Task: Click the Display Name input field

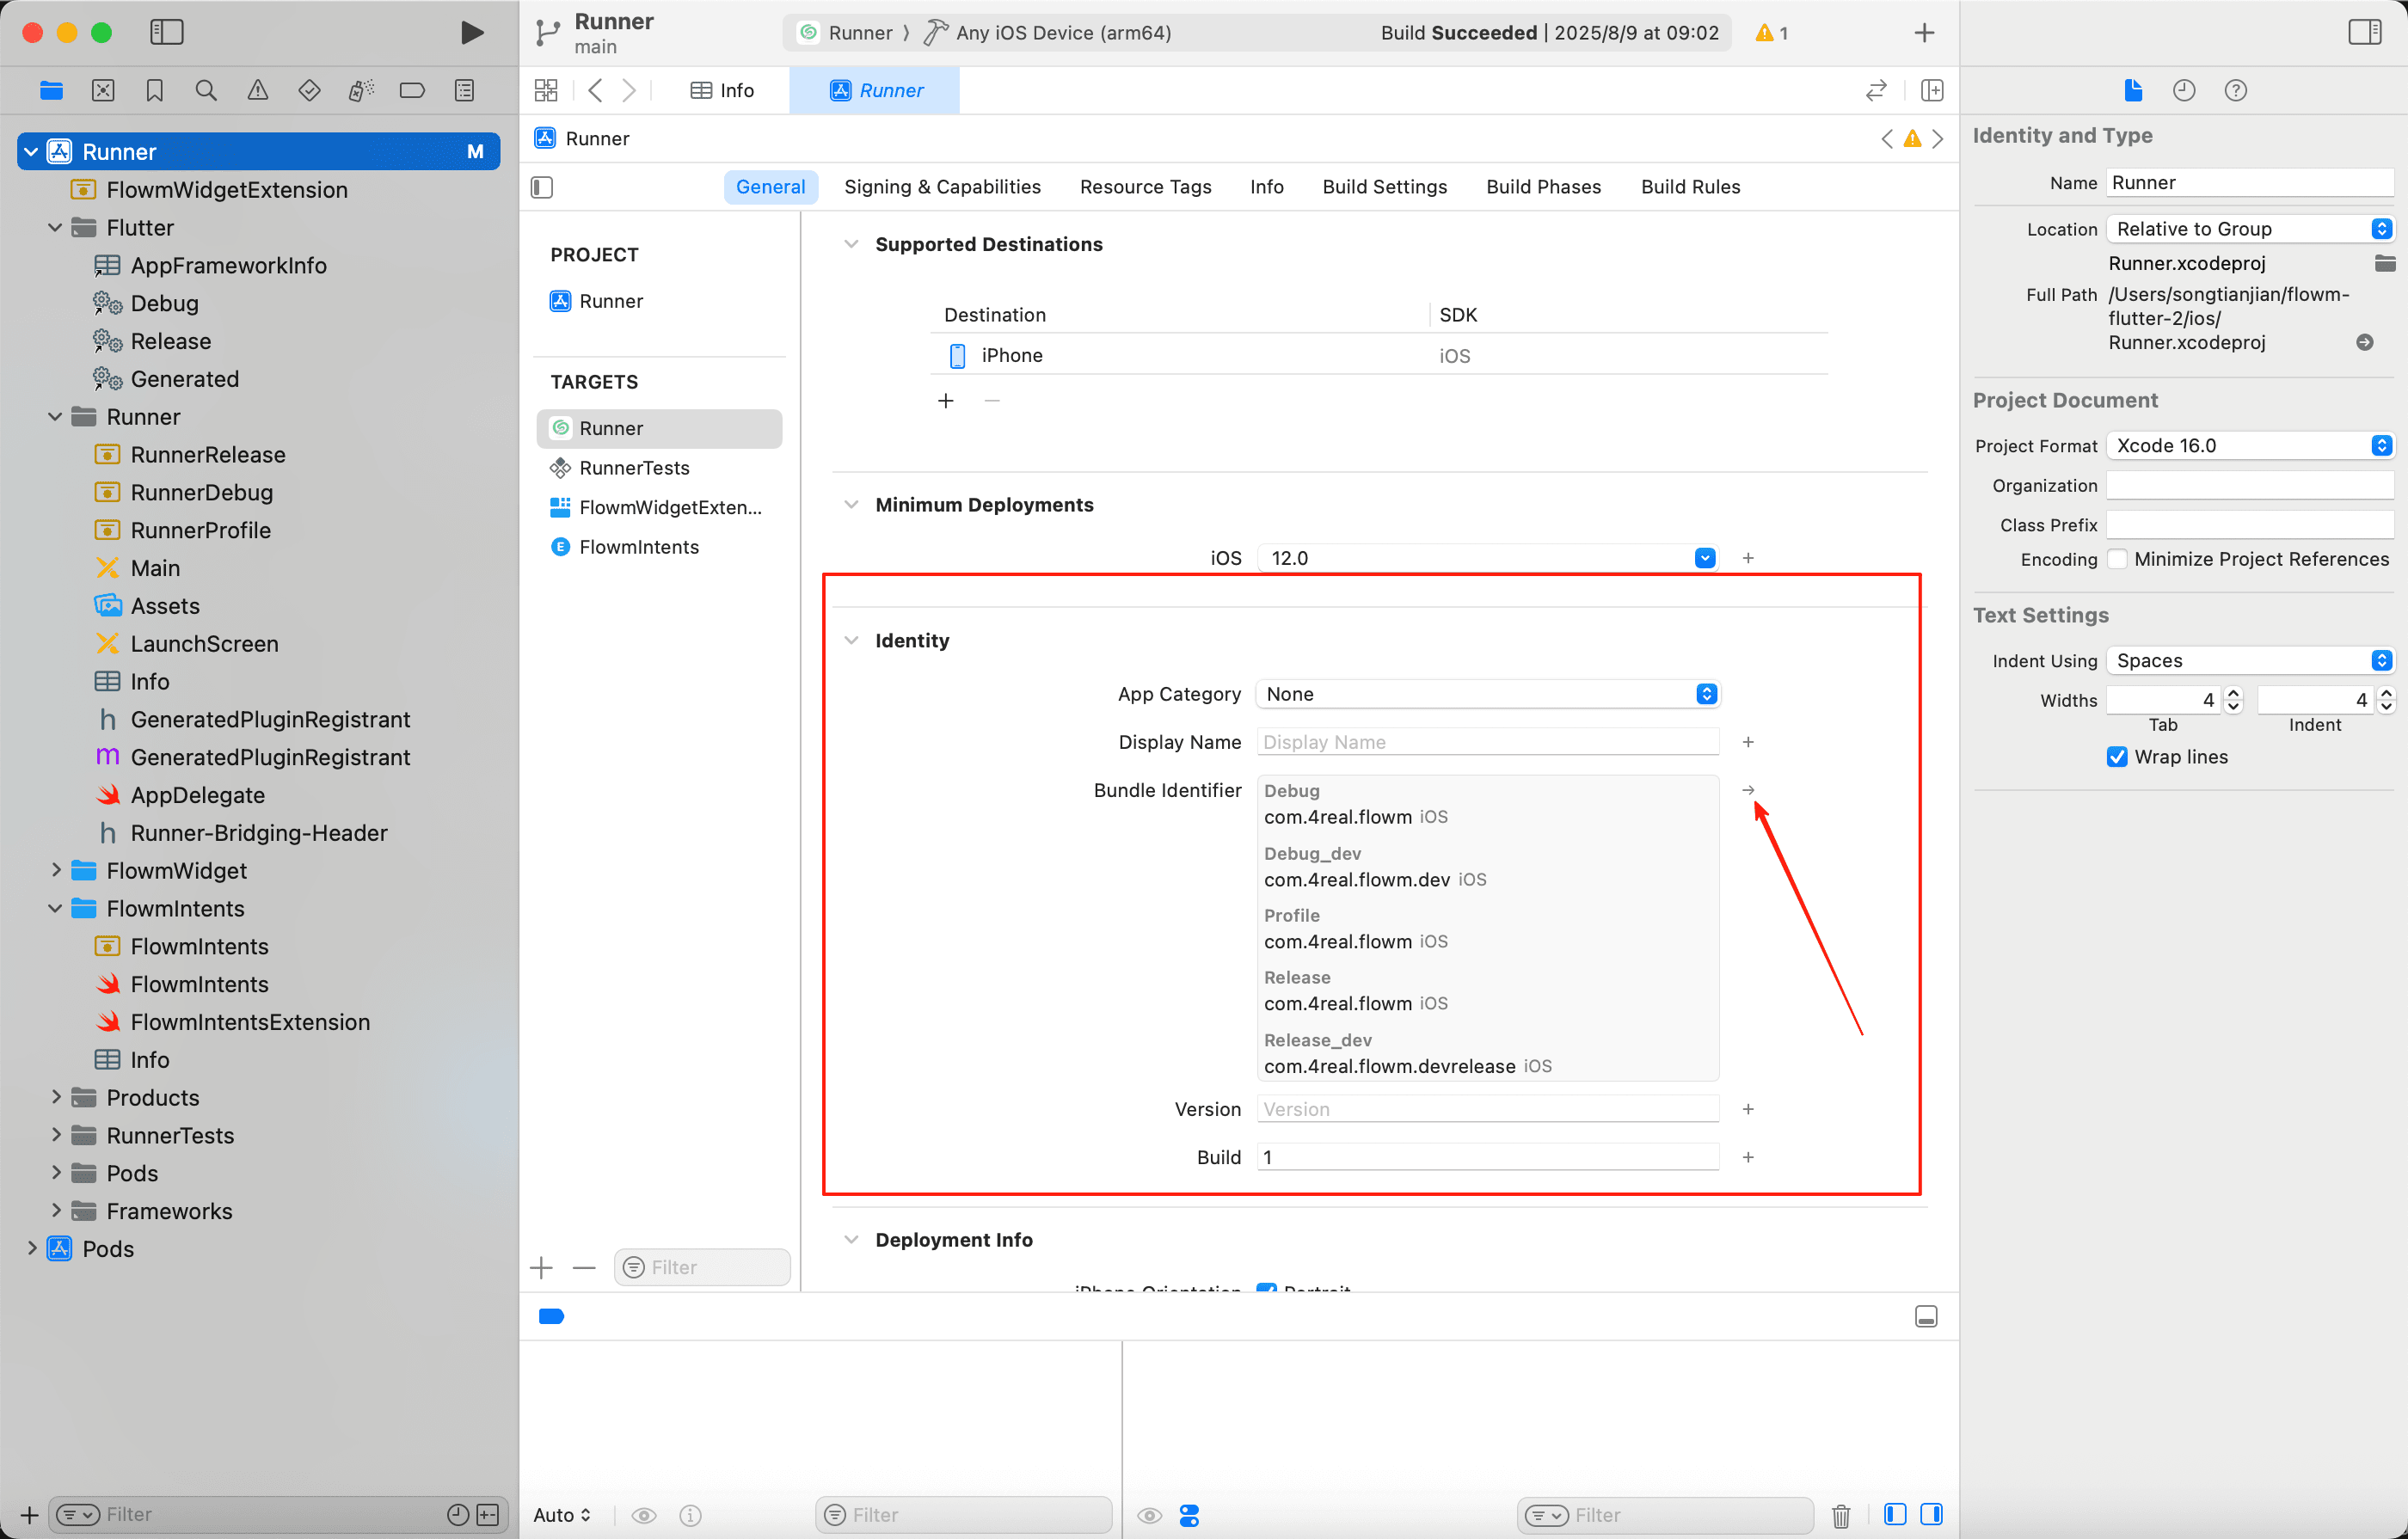Action: [x=1488, y=742]
